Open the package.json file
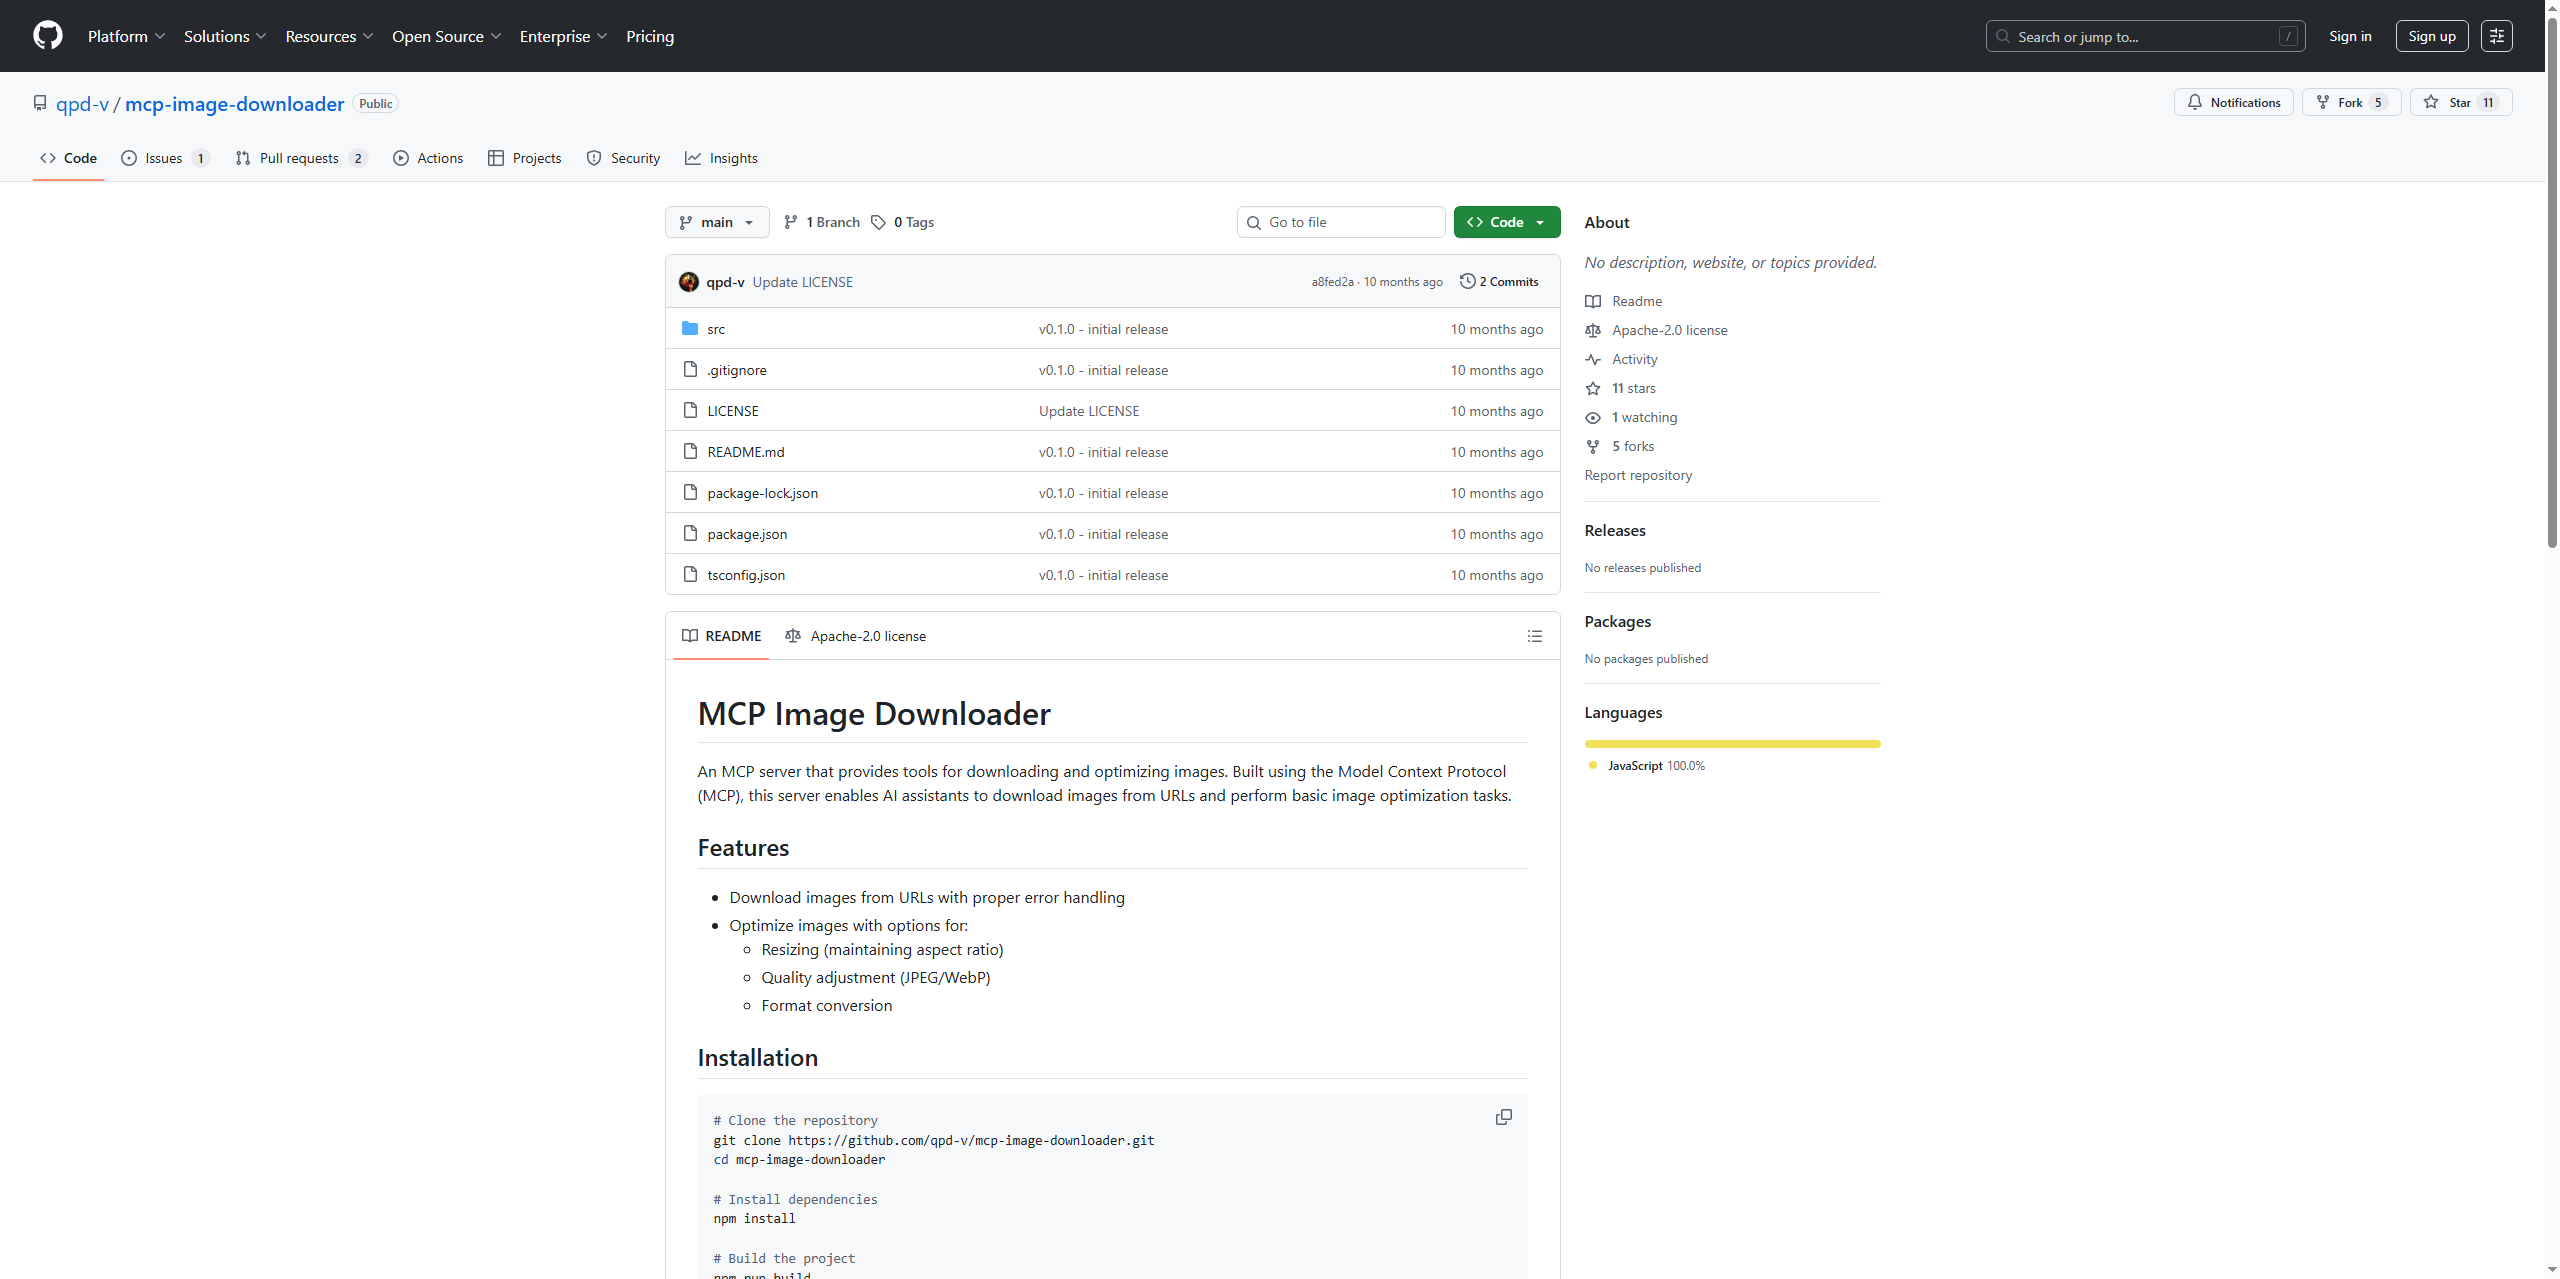Viewport: 2560px width, 1279px height. [x=747, y=534]
